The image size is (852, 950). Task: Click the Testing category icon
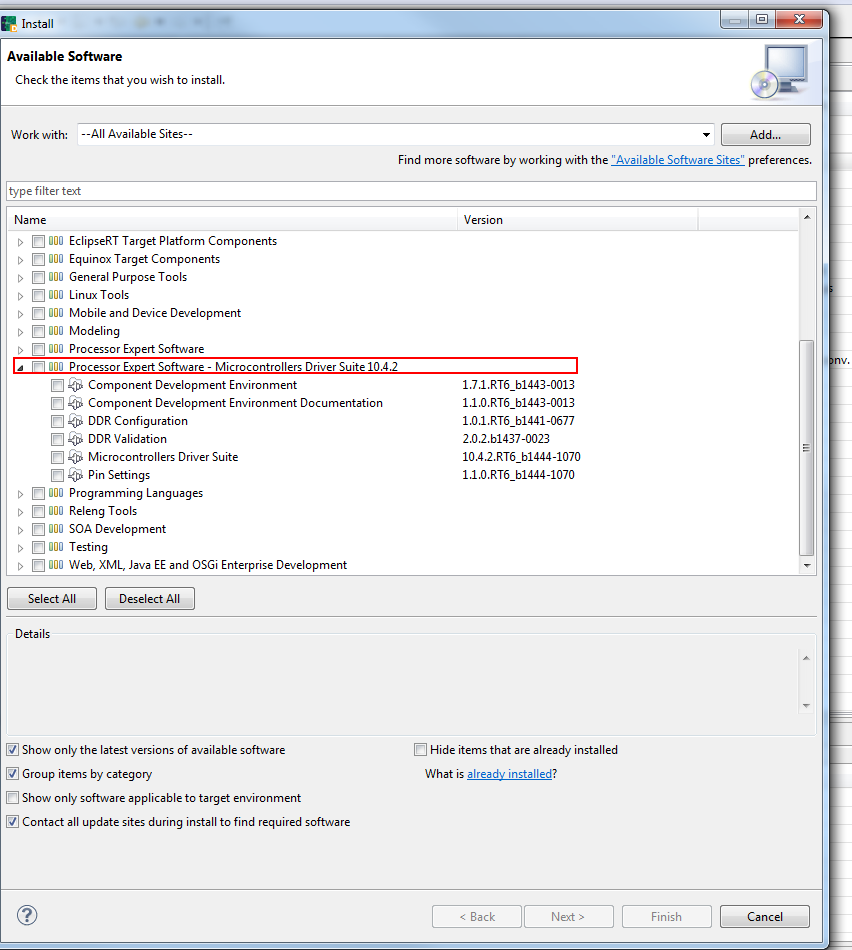tap(56, 547)
